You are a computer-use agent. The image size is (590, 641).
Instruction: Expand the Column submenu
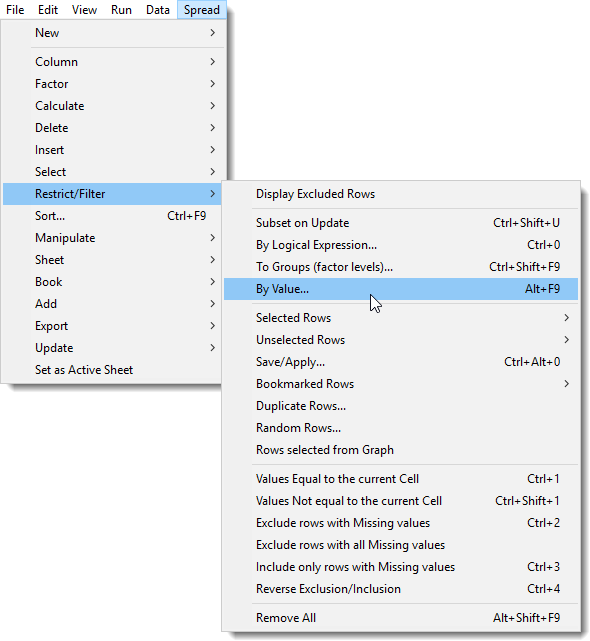(113, 62)
